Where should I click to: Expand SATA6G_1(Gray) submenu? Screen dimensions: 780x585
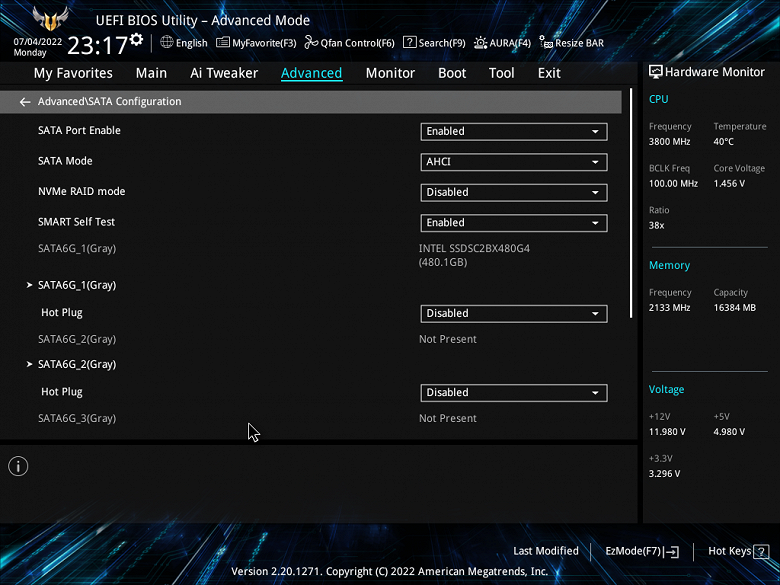(x=77, y=285)
